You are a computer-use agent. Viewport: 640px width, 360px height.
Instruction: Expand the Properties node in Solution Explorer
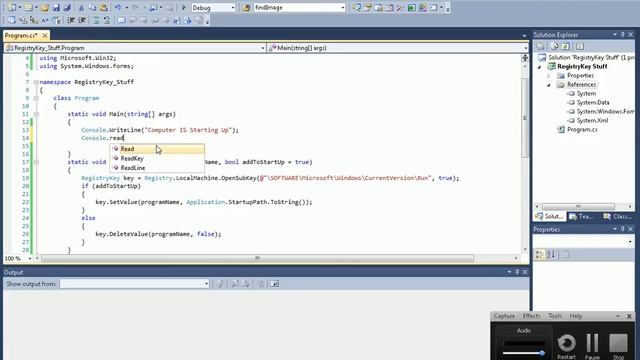[x=549, y=76]
